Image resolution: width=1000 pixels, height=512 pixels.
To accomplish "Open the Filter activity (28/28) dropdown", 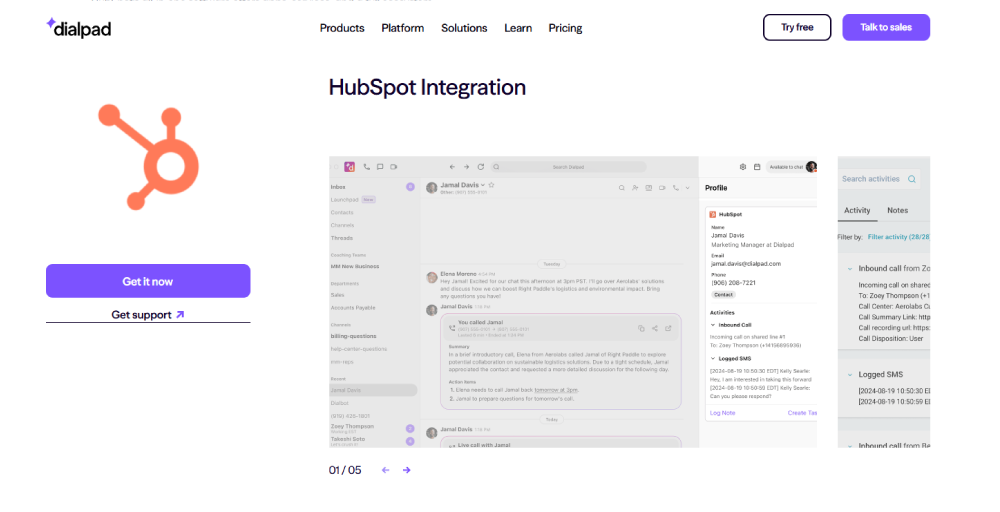I will 899,237.
